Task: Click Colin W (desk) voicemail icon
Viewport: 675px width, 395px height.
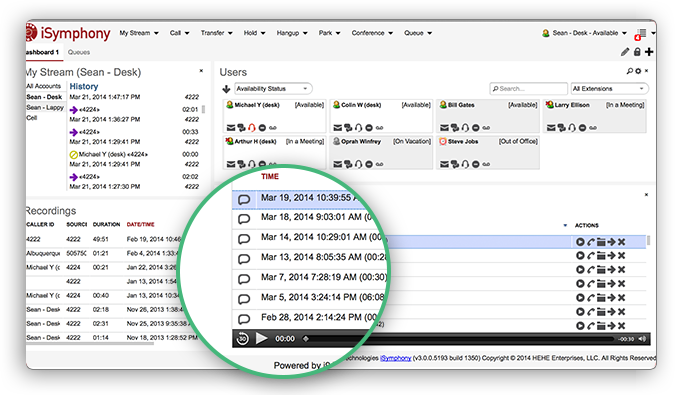Action: [379, 128]
